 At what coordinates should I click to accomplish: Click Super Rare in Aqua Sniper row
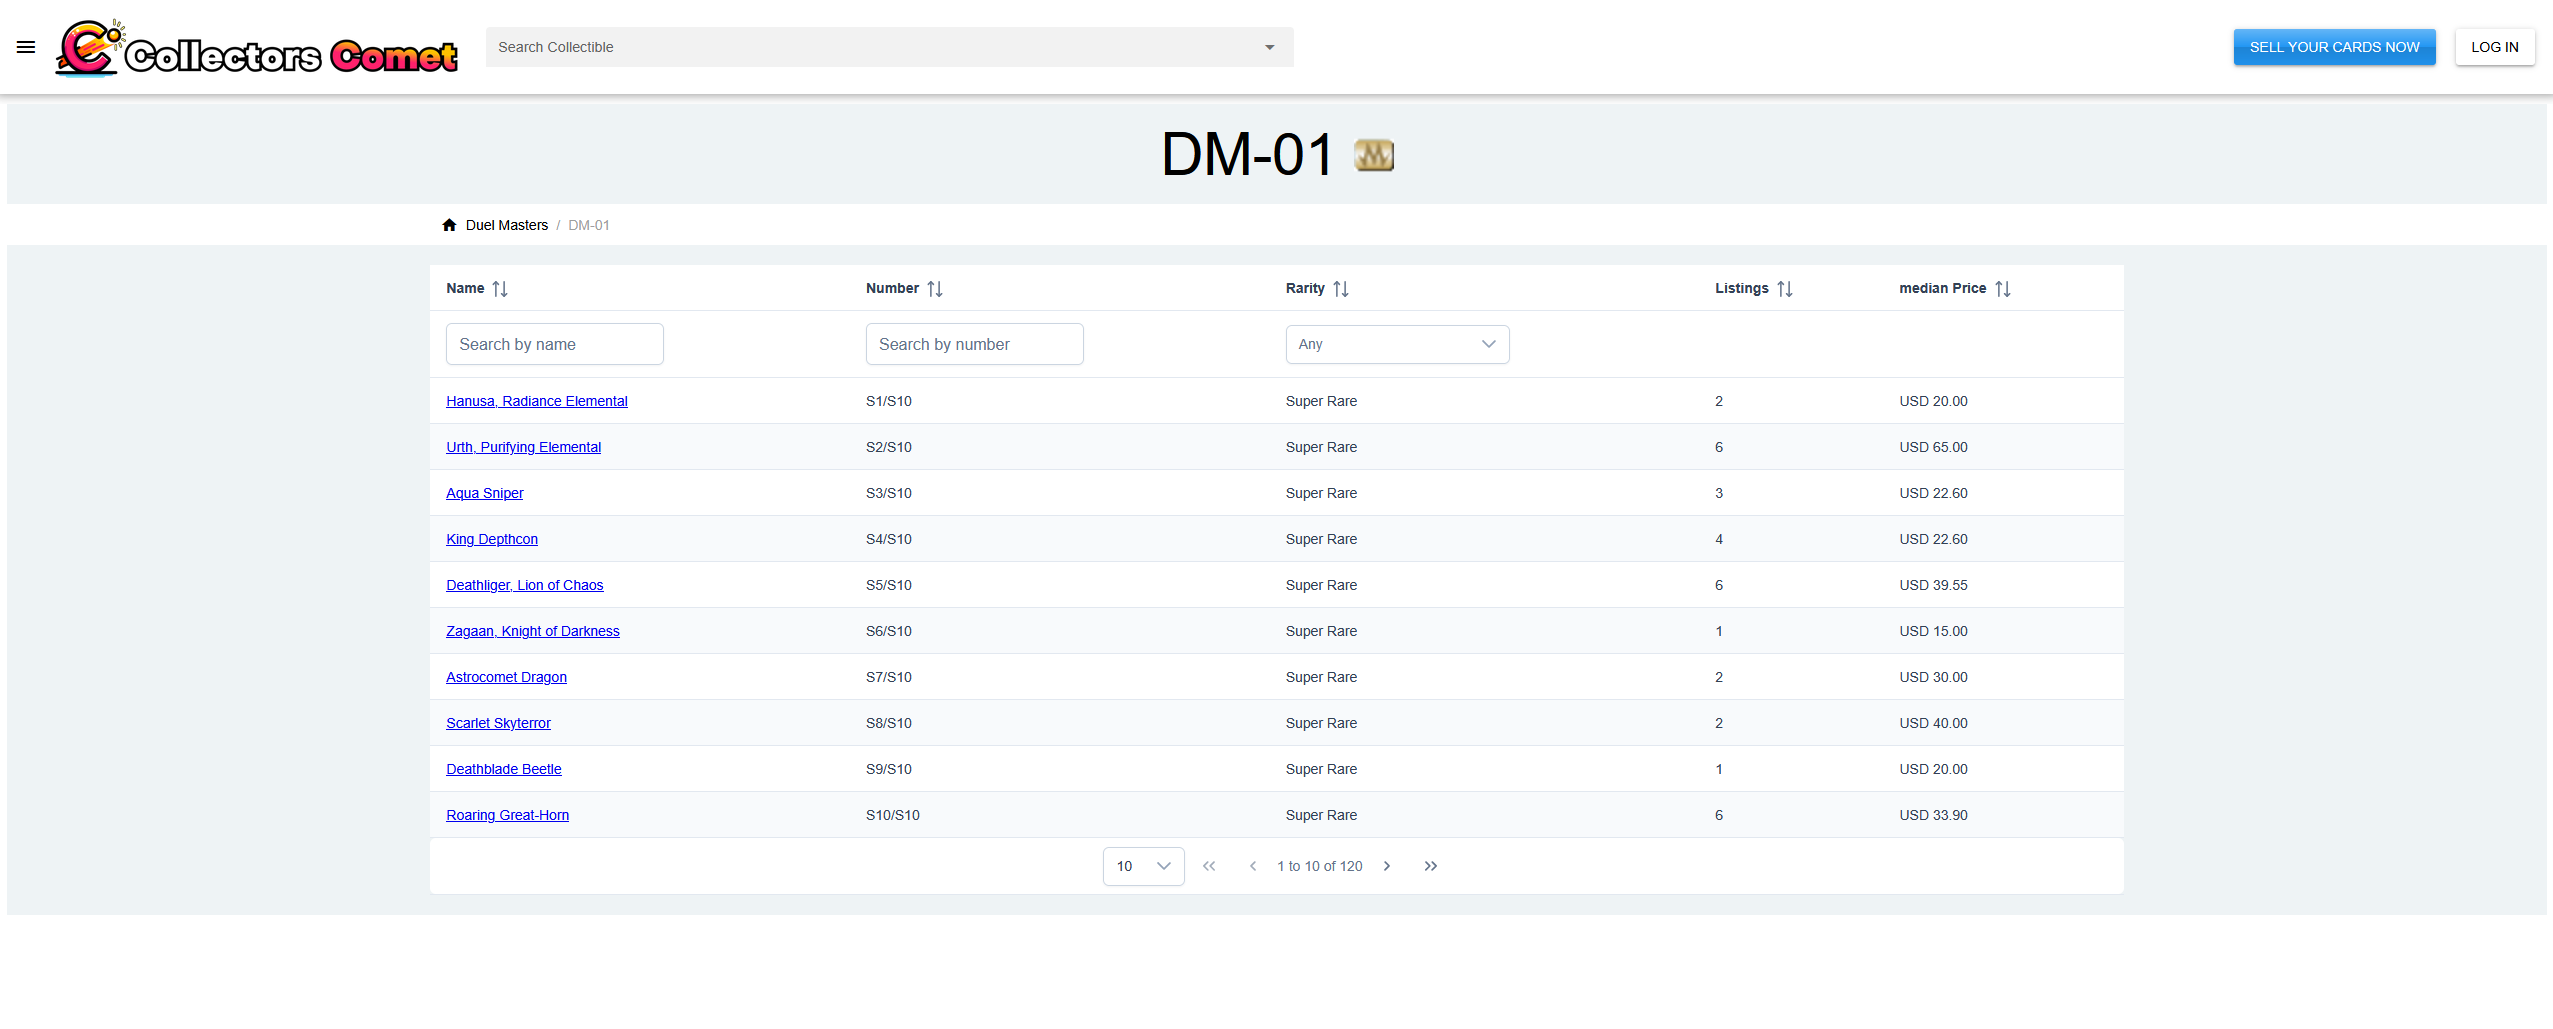click(x=1321, y=493)
